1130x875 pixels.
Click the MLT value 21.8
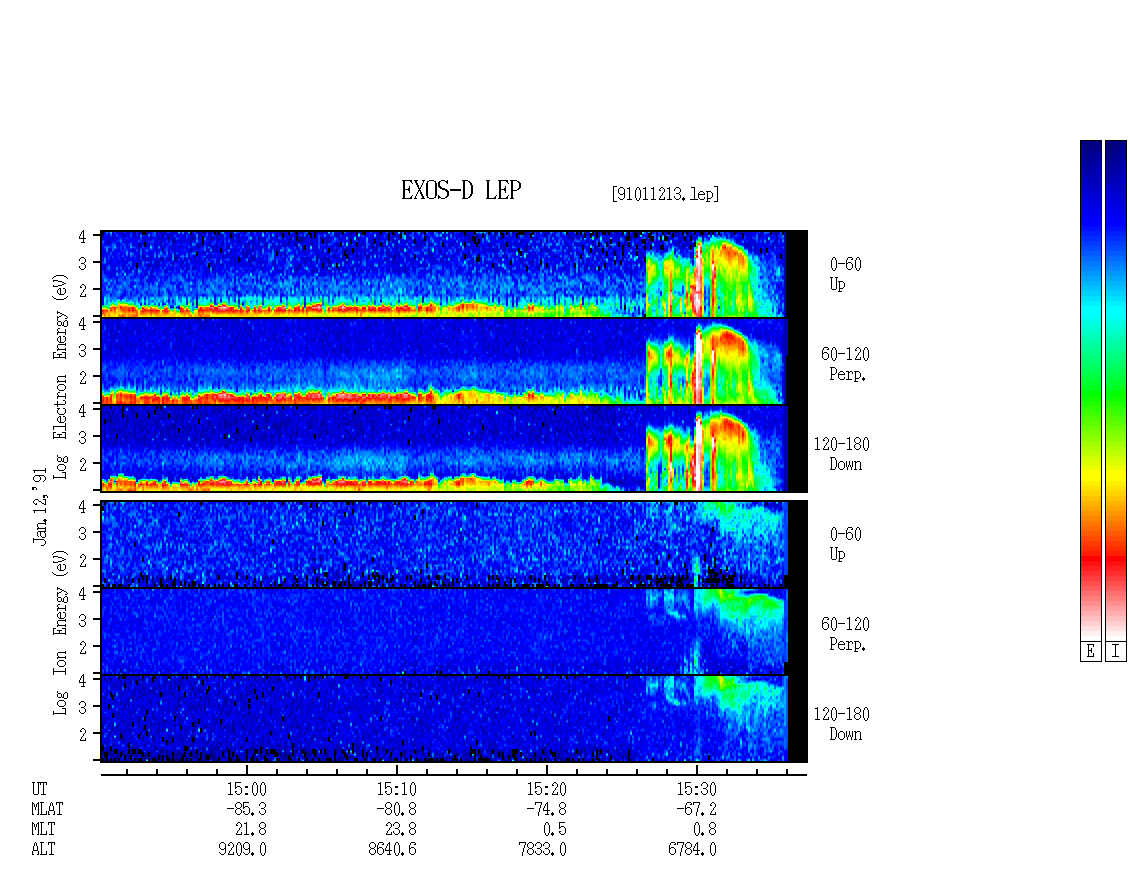(251, 830)
